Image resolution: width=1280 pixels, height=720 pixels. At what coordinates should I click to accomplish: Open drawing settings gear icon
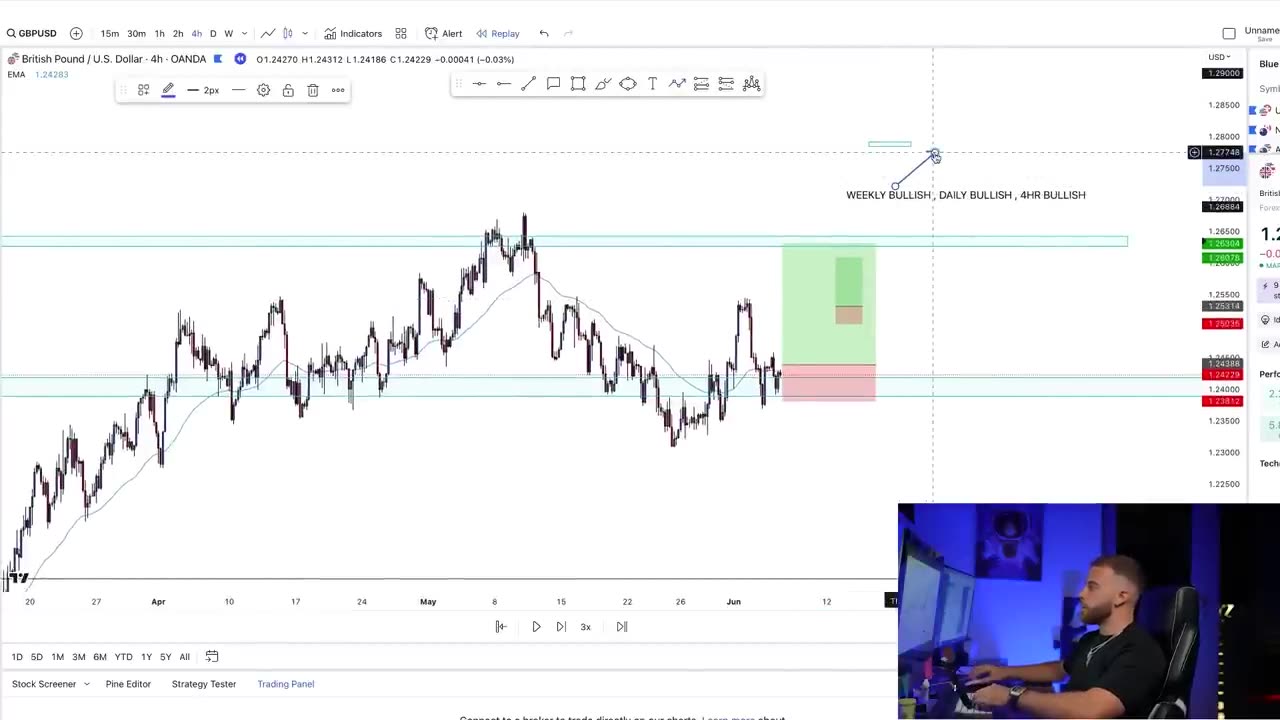263,90
